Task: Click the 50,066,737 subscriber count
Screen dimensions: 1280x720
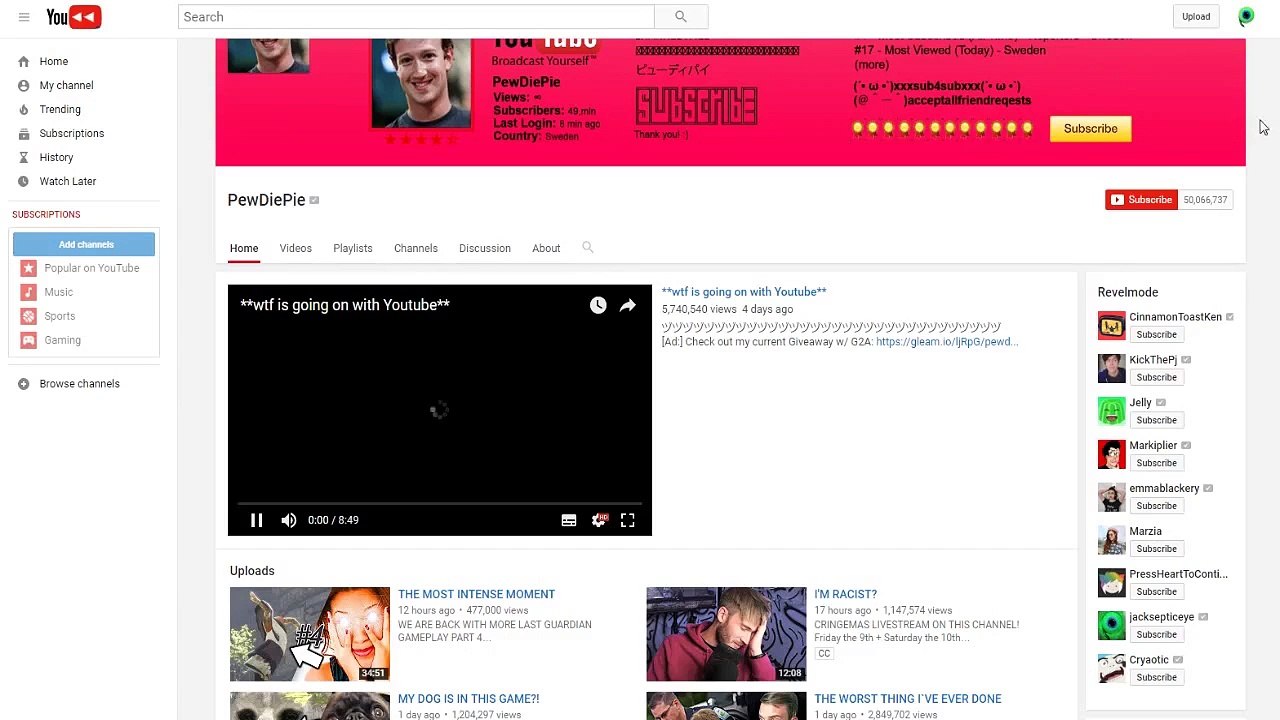Action: [x=1205, y=200]
